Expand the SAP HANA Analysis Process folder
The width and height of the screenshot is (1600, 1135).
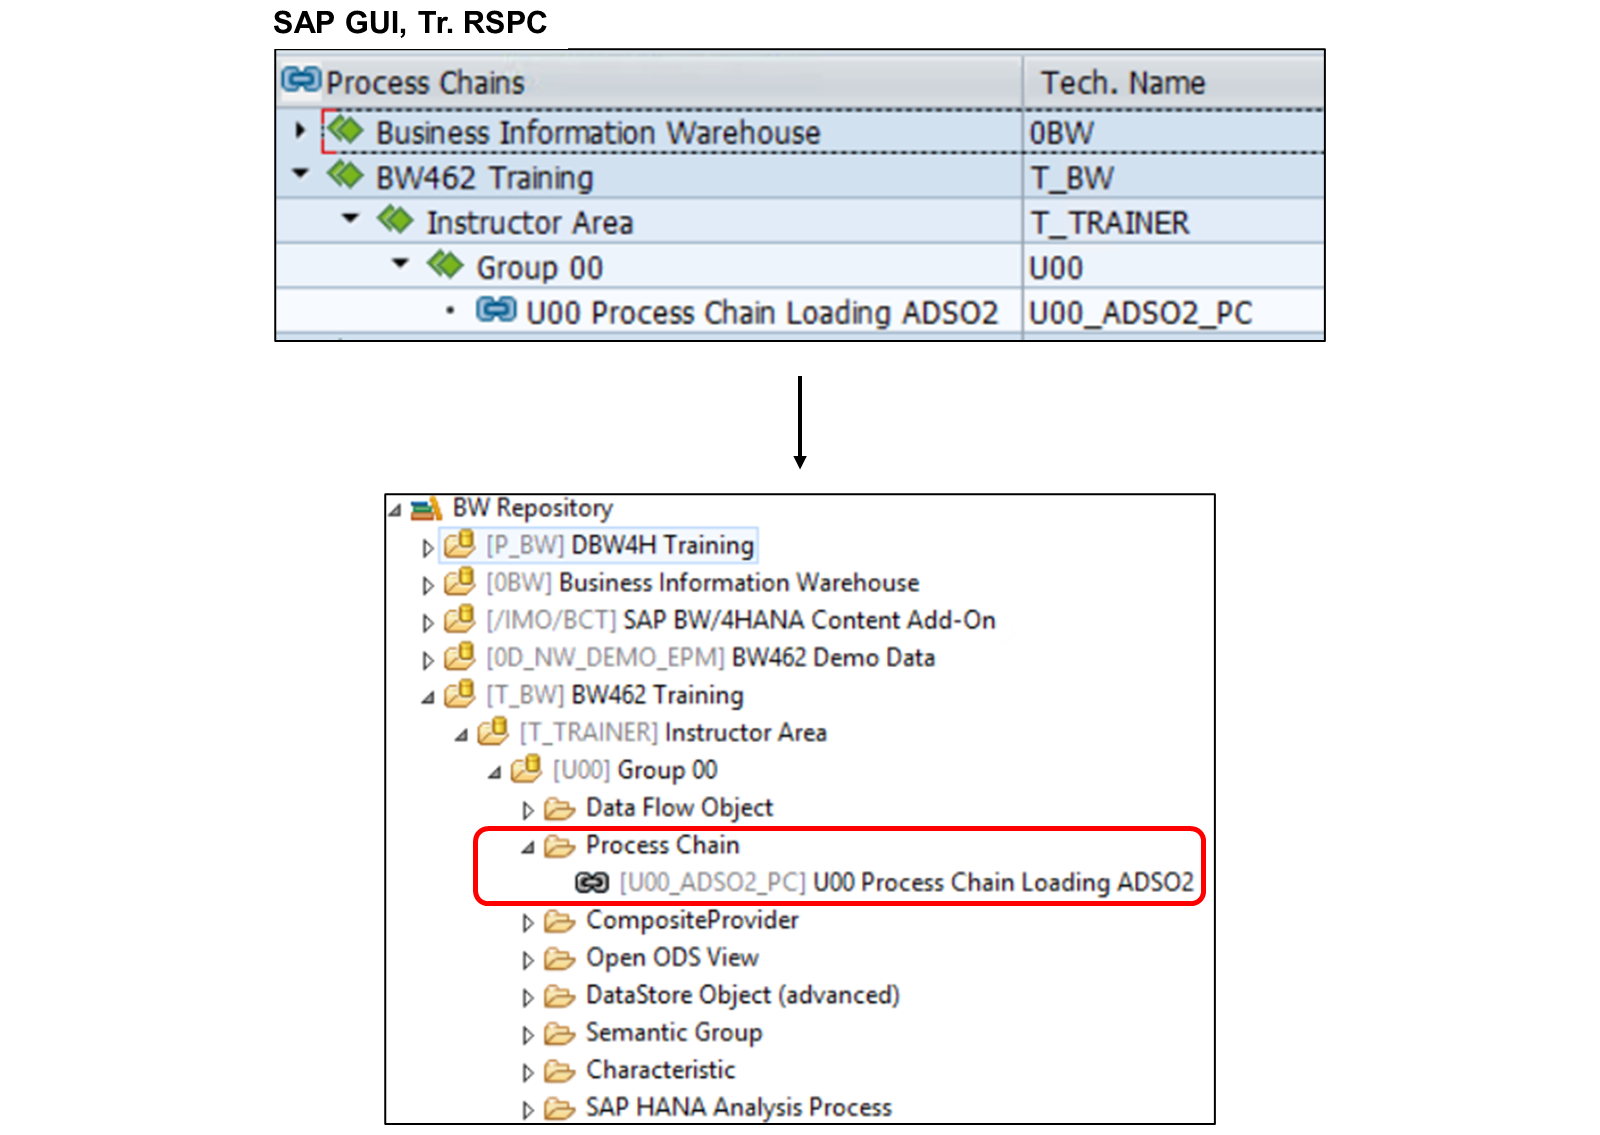[528, 1110]
